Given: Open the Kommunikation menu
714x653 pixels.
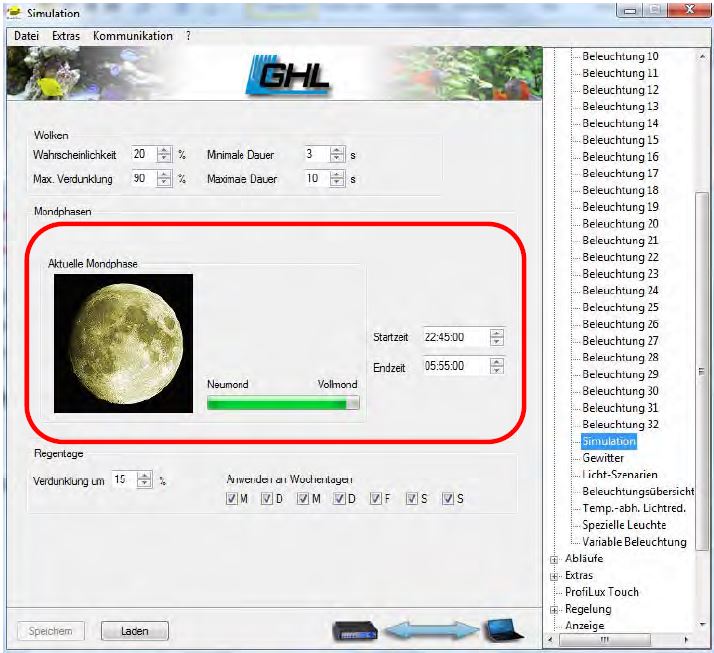Looking at the screenshot, I should pyautogui.click(x=132, y=36).
